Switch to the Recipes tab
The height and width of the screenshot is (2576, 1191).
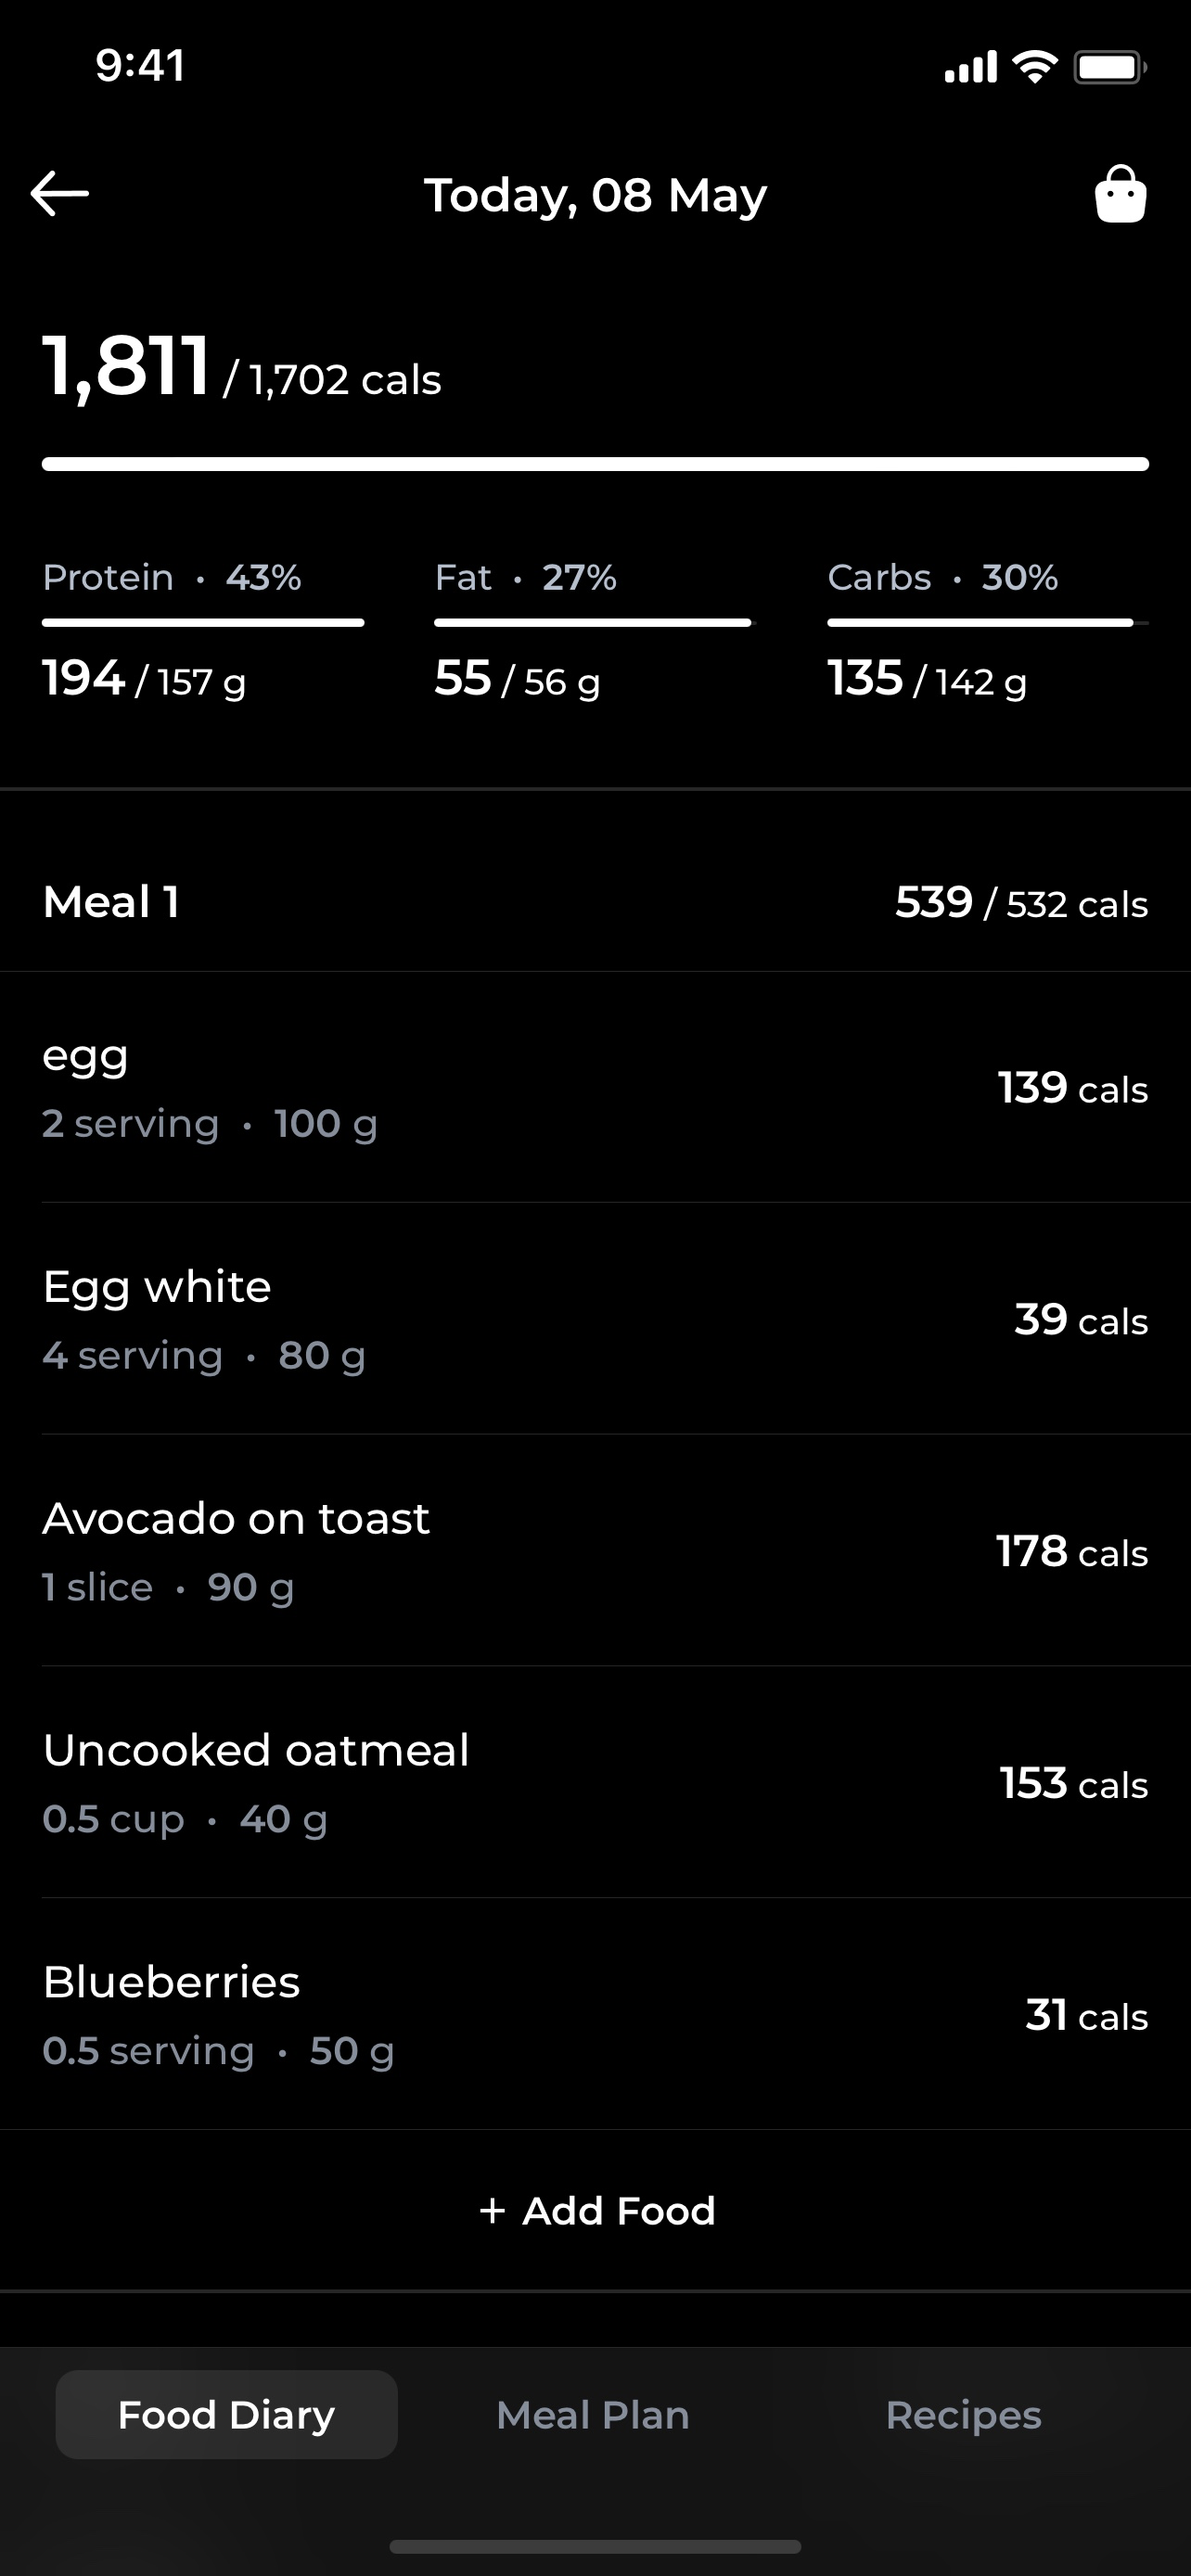[964, 2415]
